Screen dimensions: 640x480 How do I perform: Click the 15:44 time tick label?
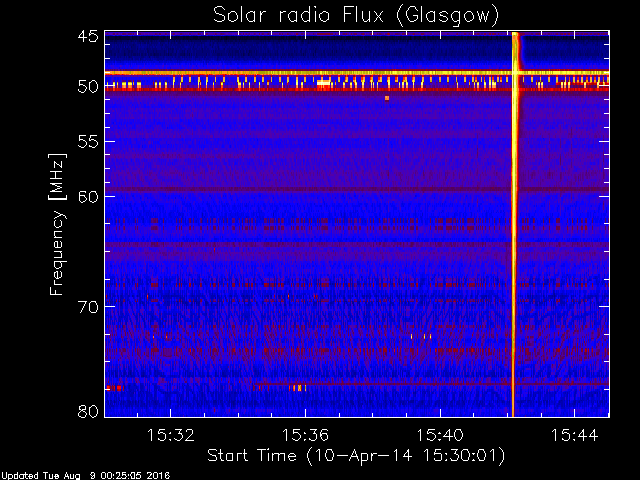(x=575, y=436)
